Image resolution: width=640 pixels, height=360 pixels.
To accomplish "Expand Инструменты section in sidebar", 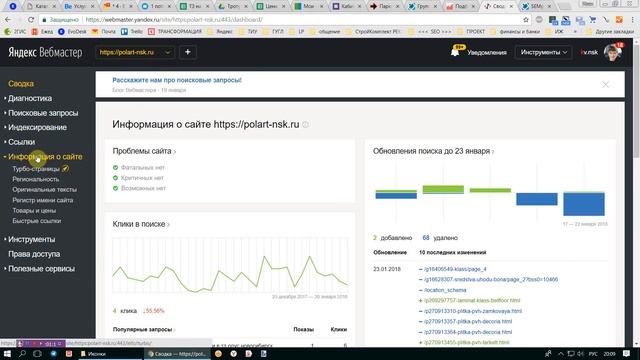I will coord(31,239).
